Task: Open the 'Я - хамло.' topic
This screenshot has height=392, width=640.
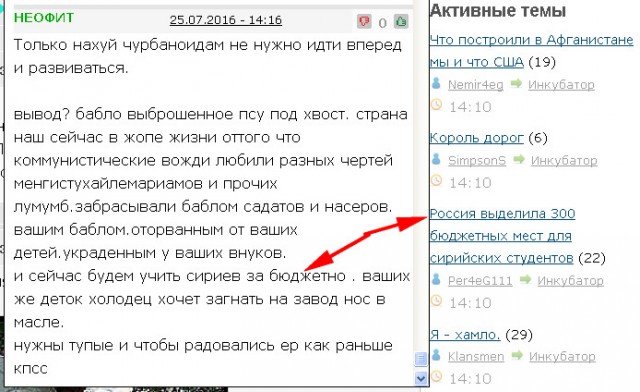Action: [465, 335]
